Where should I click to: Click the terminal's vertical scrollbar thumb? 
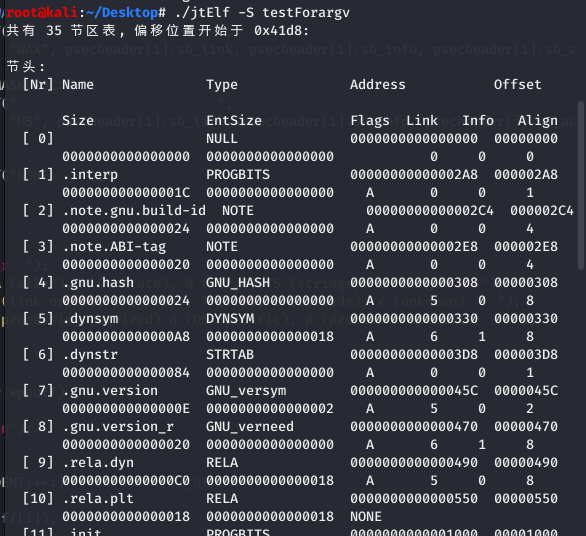tap(580, 185)
